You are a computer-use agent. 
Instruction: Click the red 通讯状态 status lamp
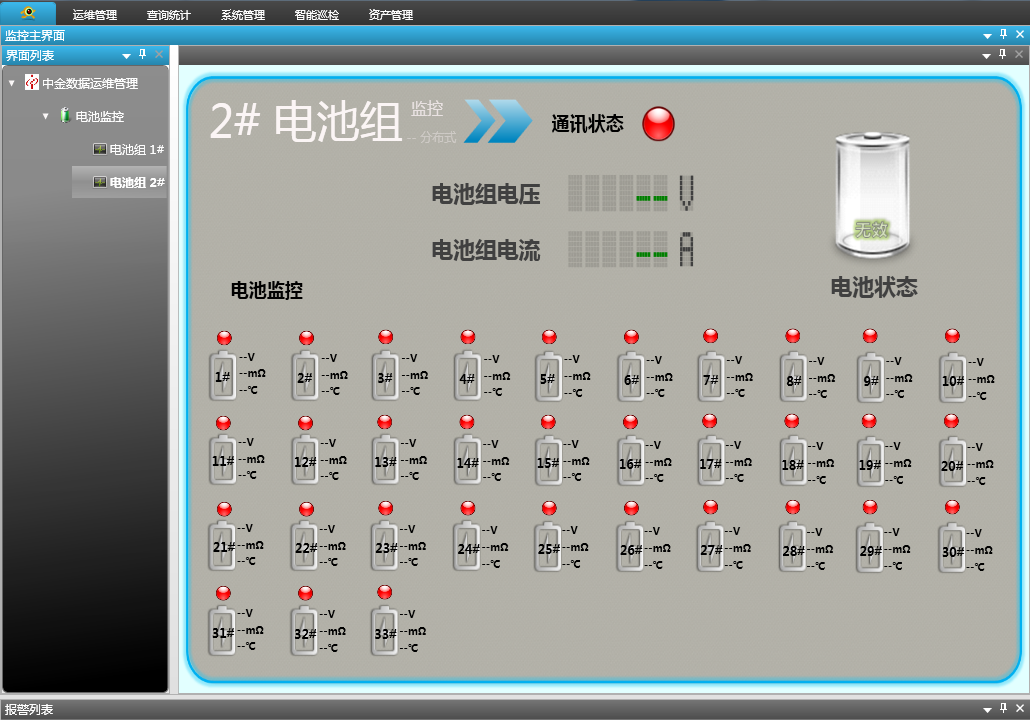click(658, 125)
